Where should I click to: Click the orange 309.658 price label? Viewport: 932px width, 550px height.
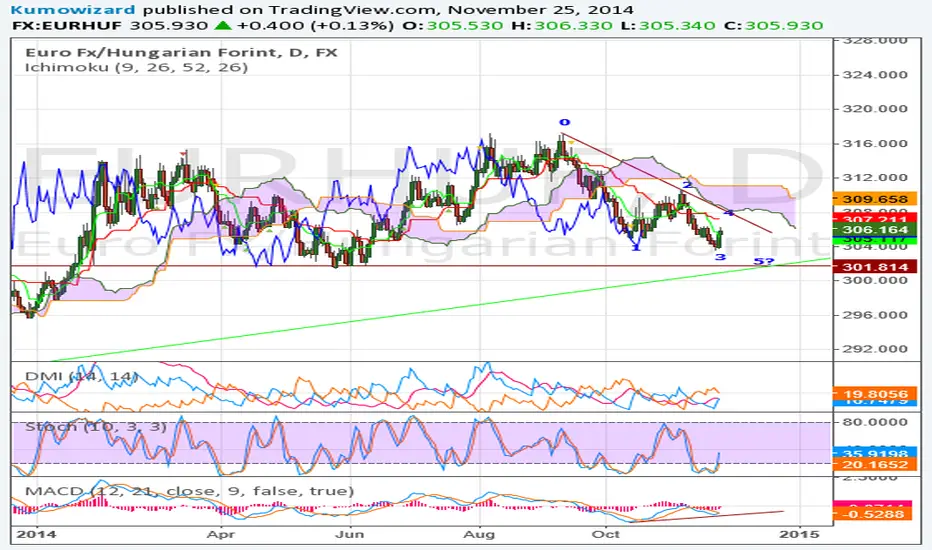[x=875, y=199]
